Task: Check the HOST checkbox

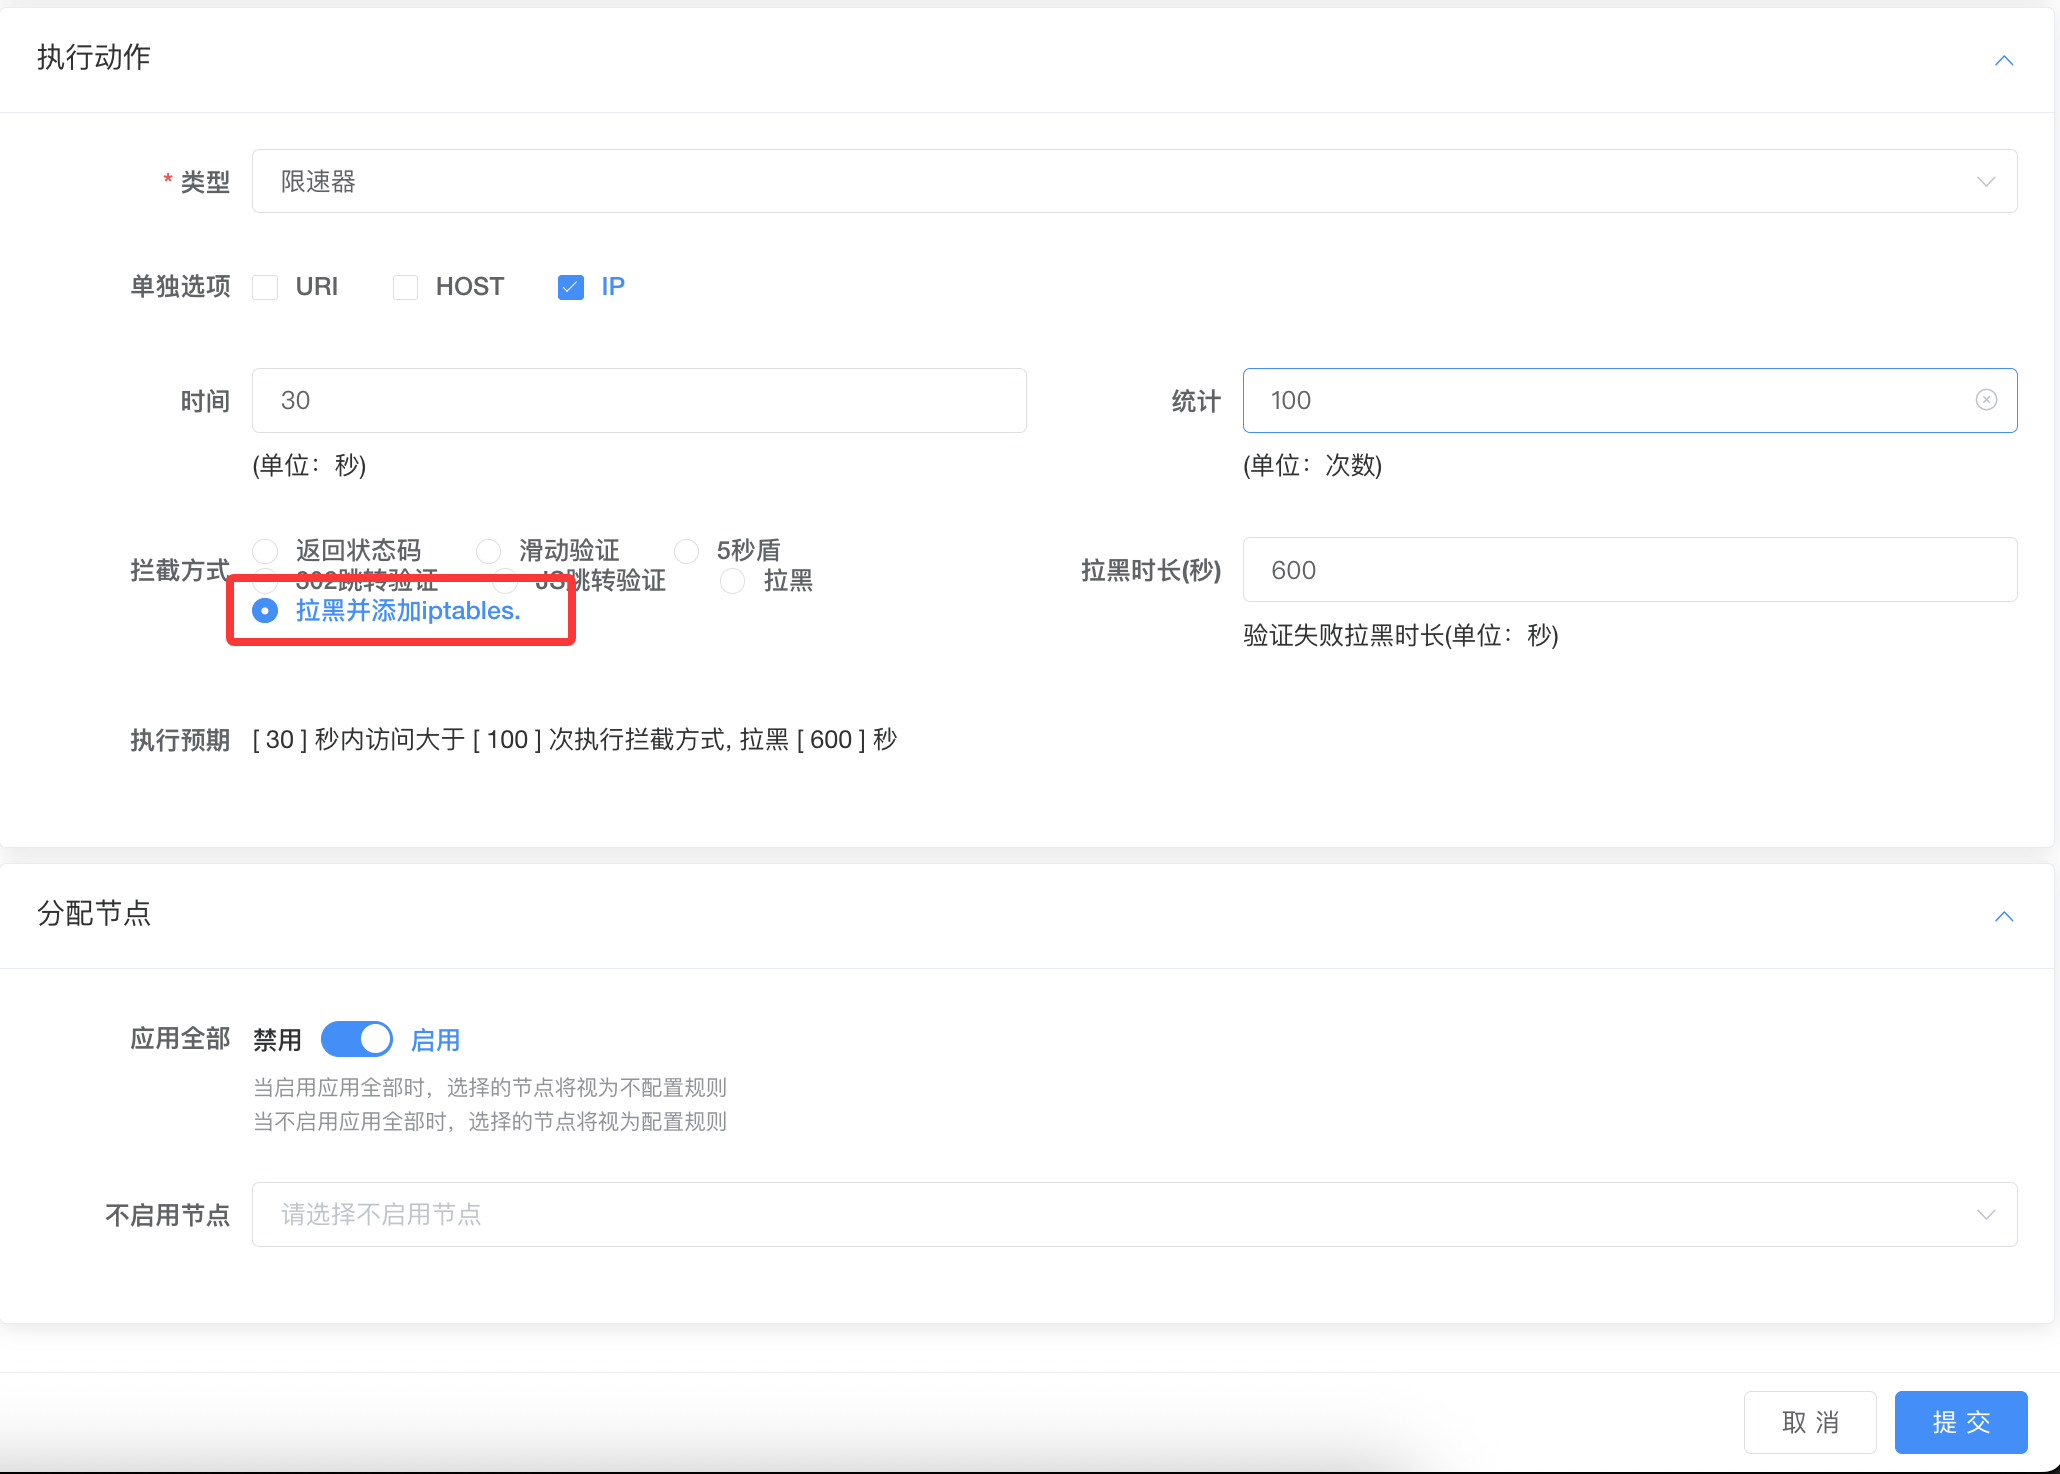Action: [x=405, y=287]
